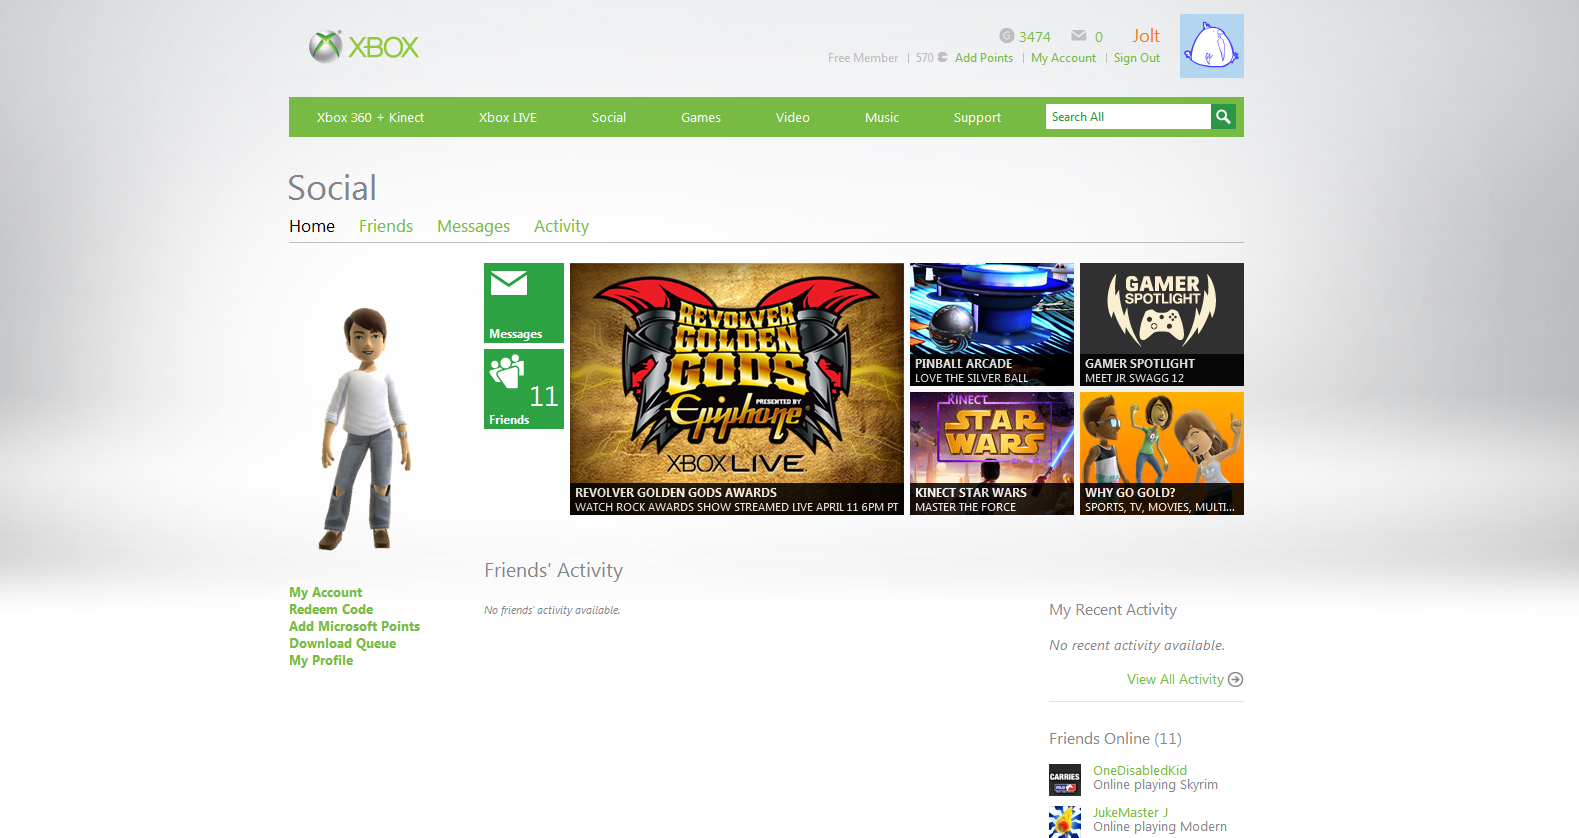The width and height of the screenshot is (1579, 838).
Task: Click the My Recent Activity heading
Action: coord(1113,610)
